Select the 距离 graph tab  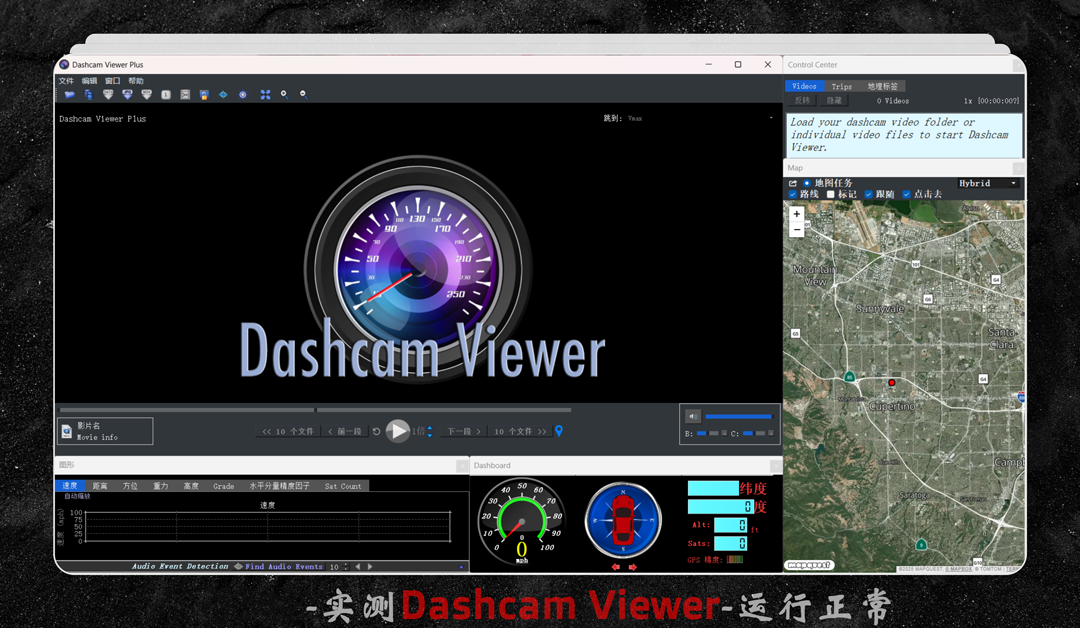click(100, 485)
